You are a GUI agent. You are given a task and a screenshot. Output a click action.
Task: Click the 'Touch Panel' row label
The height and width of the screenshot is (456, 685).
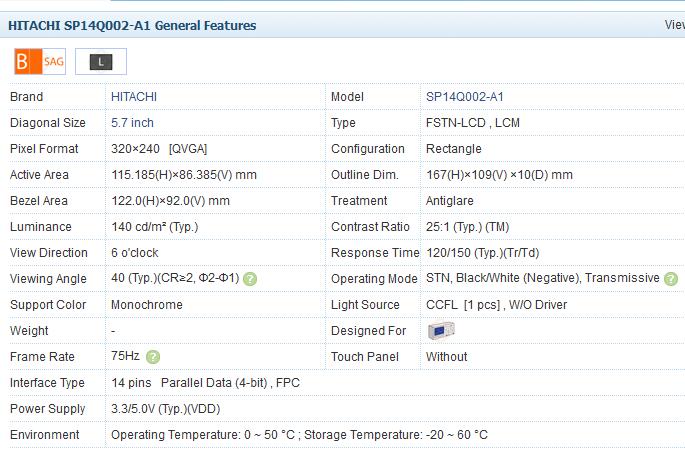tap(364, 357)
